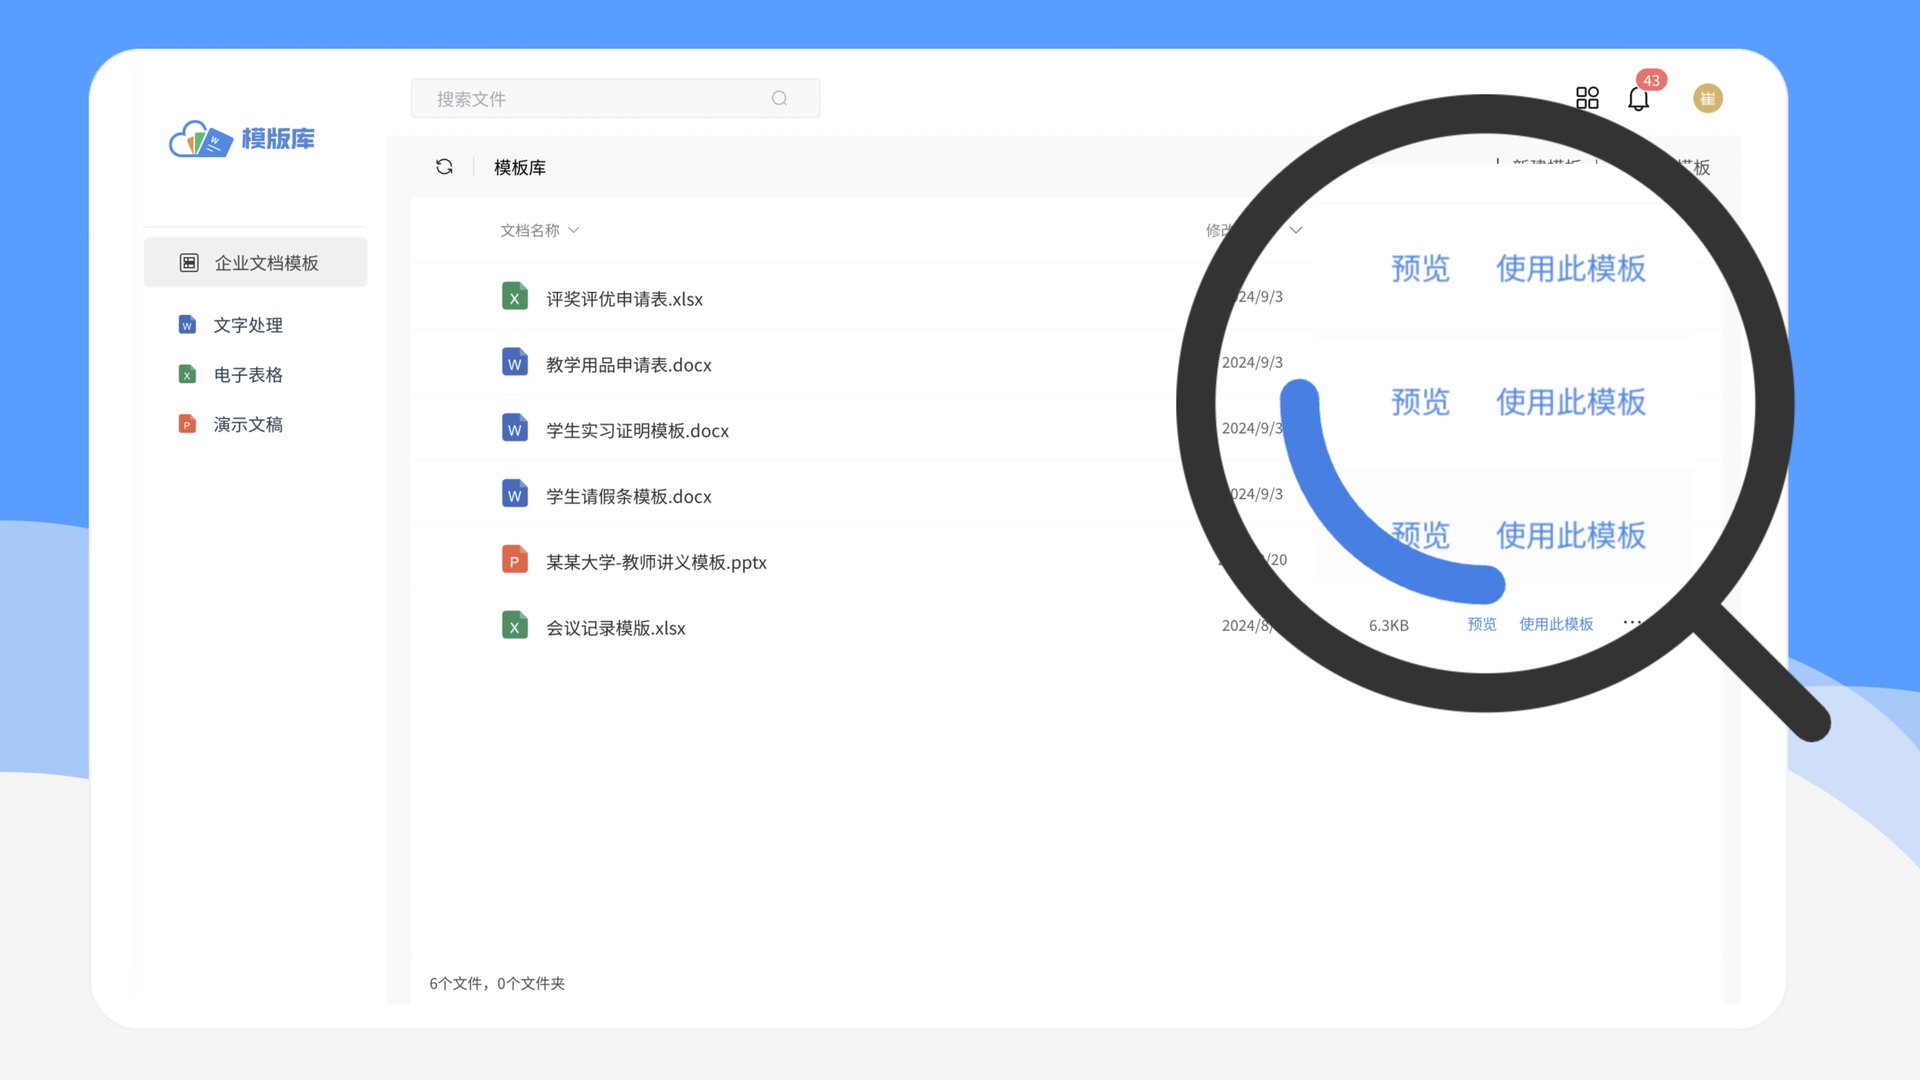Click the PPT icon for 某某大学-教师讲义模板.pptx
1920x1080 pixels.
click(x=514, y=560)
